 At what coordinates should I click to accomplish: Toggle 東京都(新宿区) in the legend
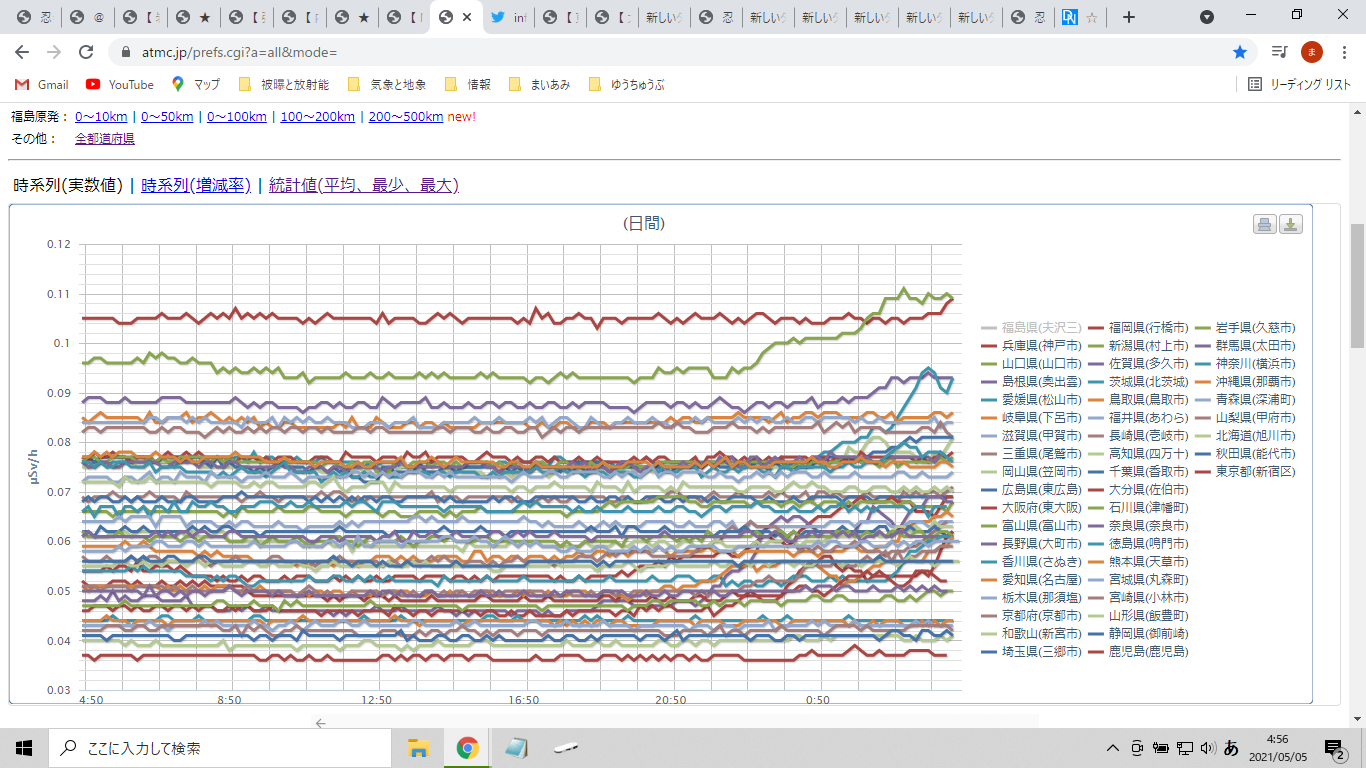(1245, 472)
